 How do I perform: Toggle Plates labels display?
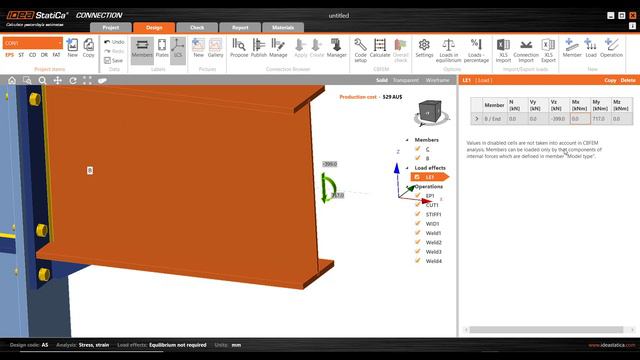(162, 48)
